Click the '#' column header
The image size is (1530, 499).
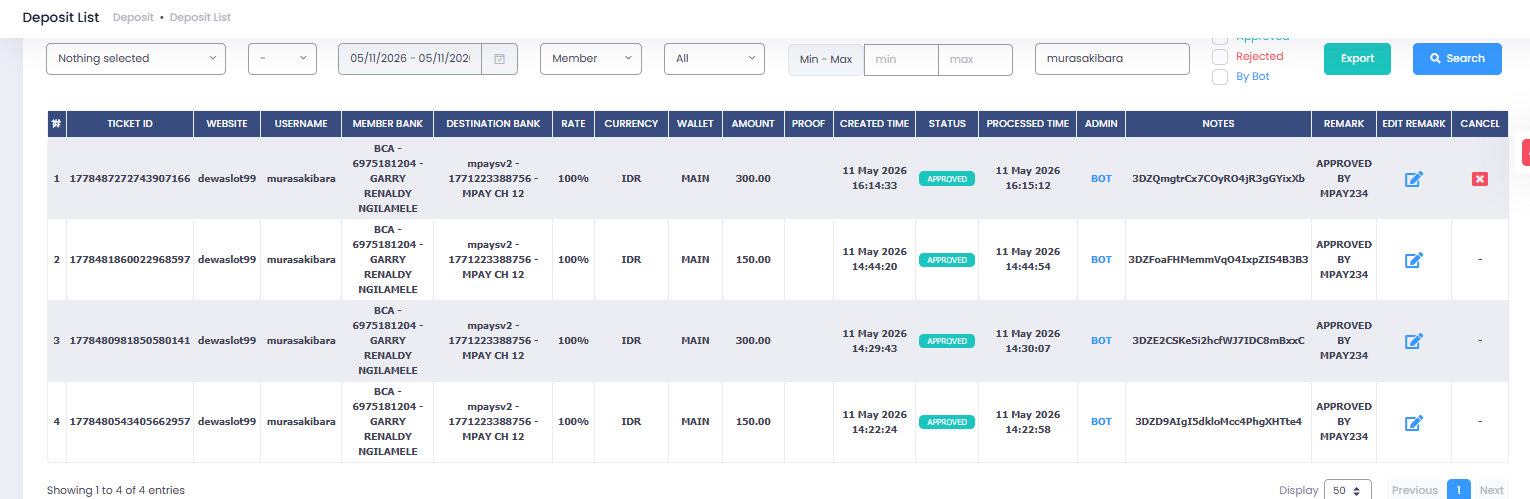pyautogui.click(x=56, y=124)
